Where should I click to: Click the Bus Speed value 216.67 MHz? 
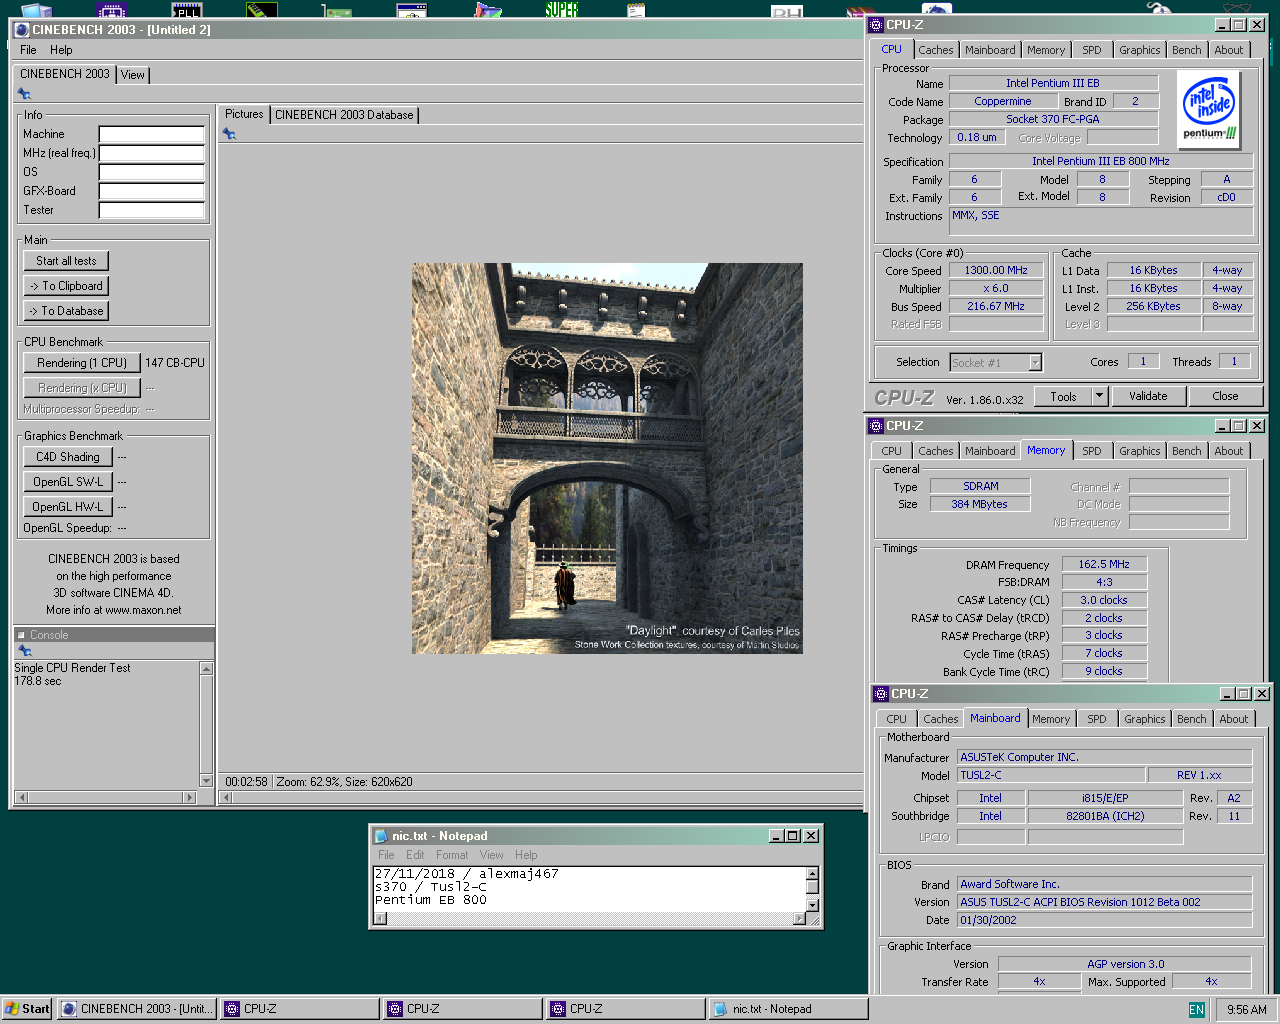click(x=996, y=306)
